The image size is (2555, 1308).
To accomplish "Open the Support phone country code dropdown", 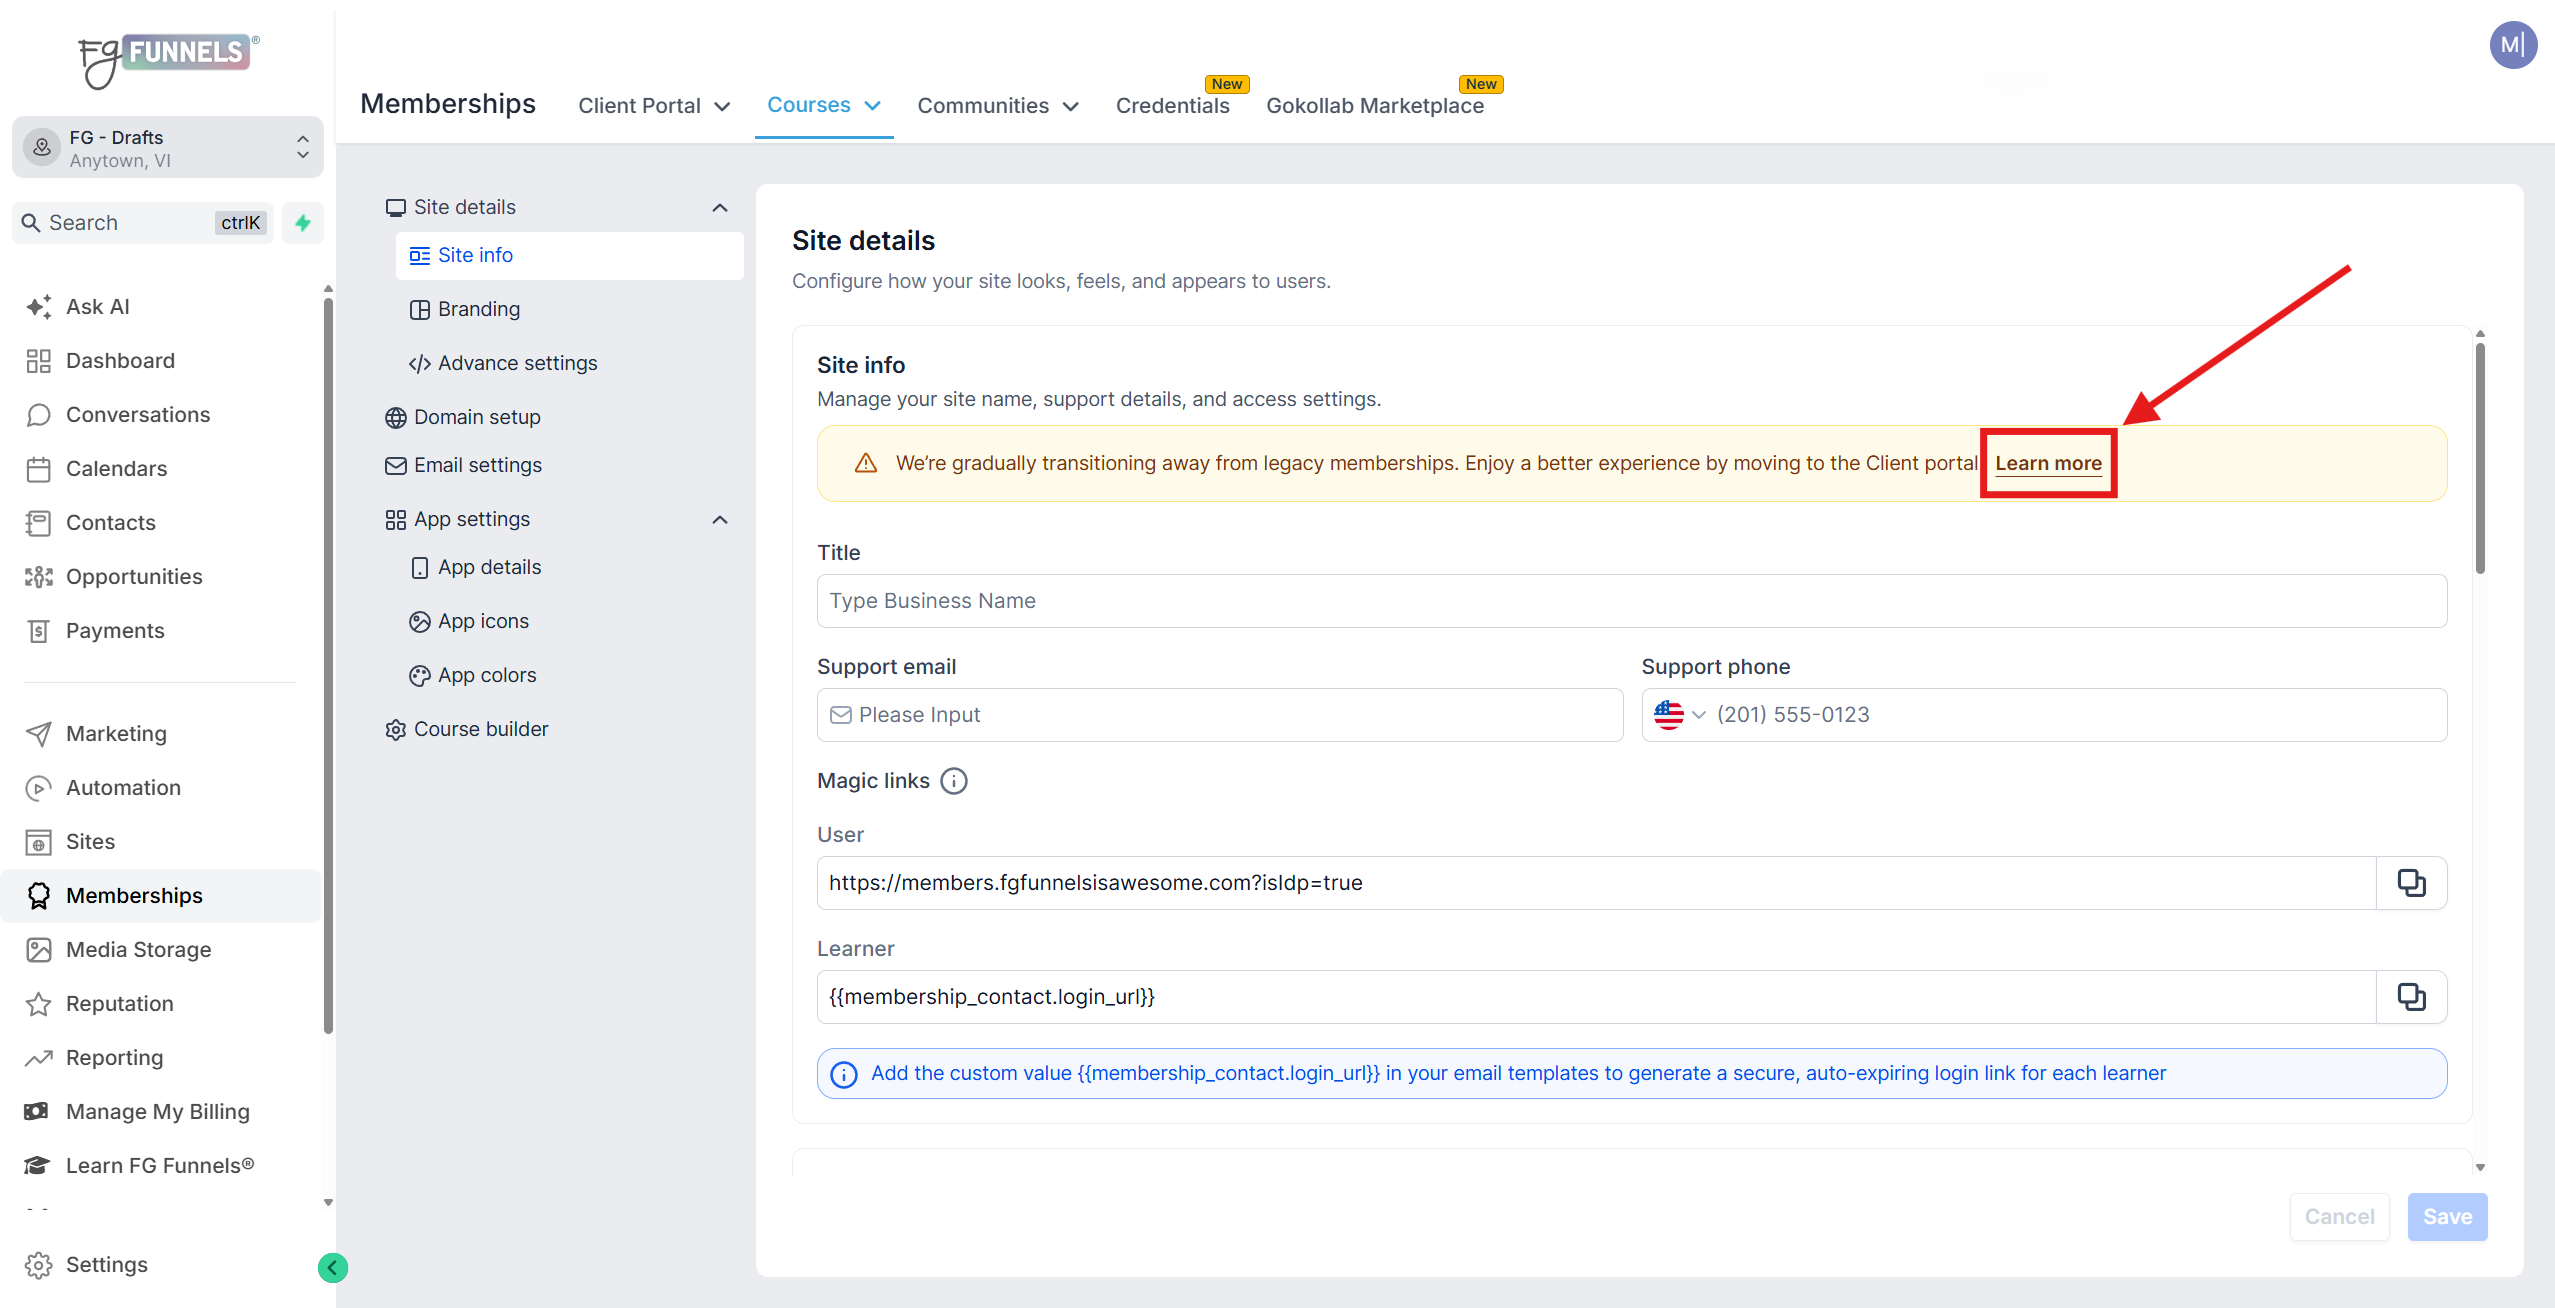I will click(x=1680, y=715).
